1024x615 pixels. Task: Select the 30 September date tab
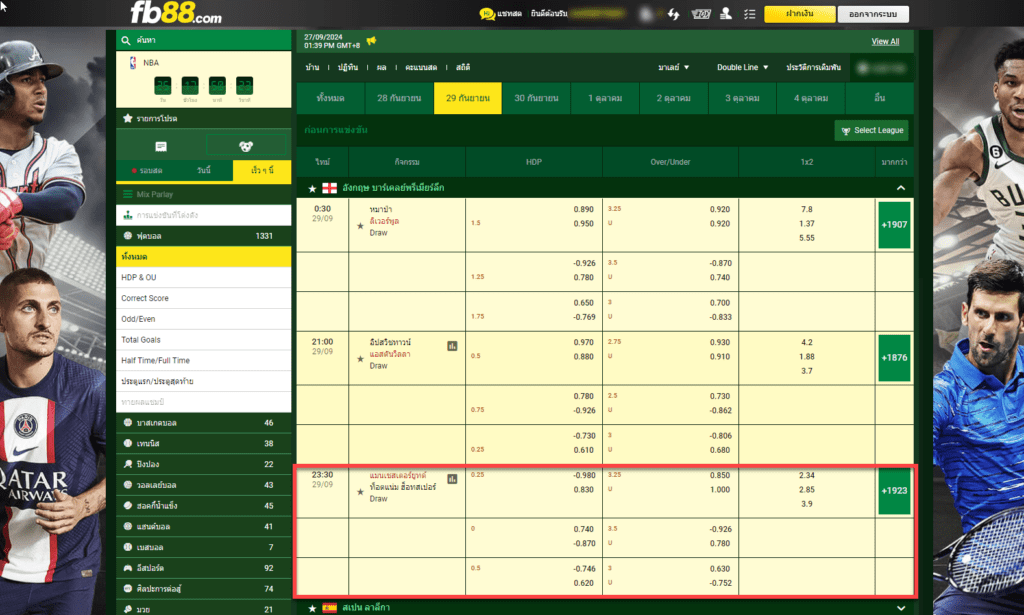coord(536,98)
